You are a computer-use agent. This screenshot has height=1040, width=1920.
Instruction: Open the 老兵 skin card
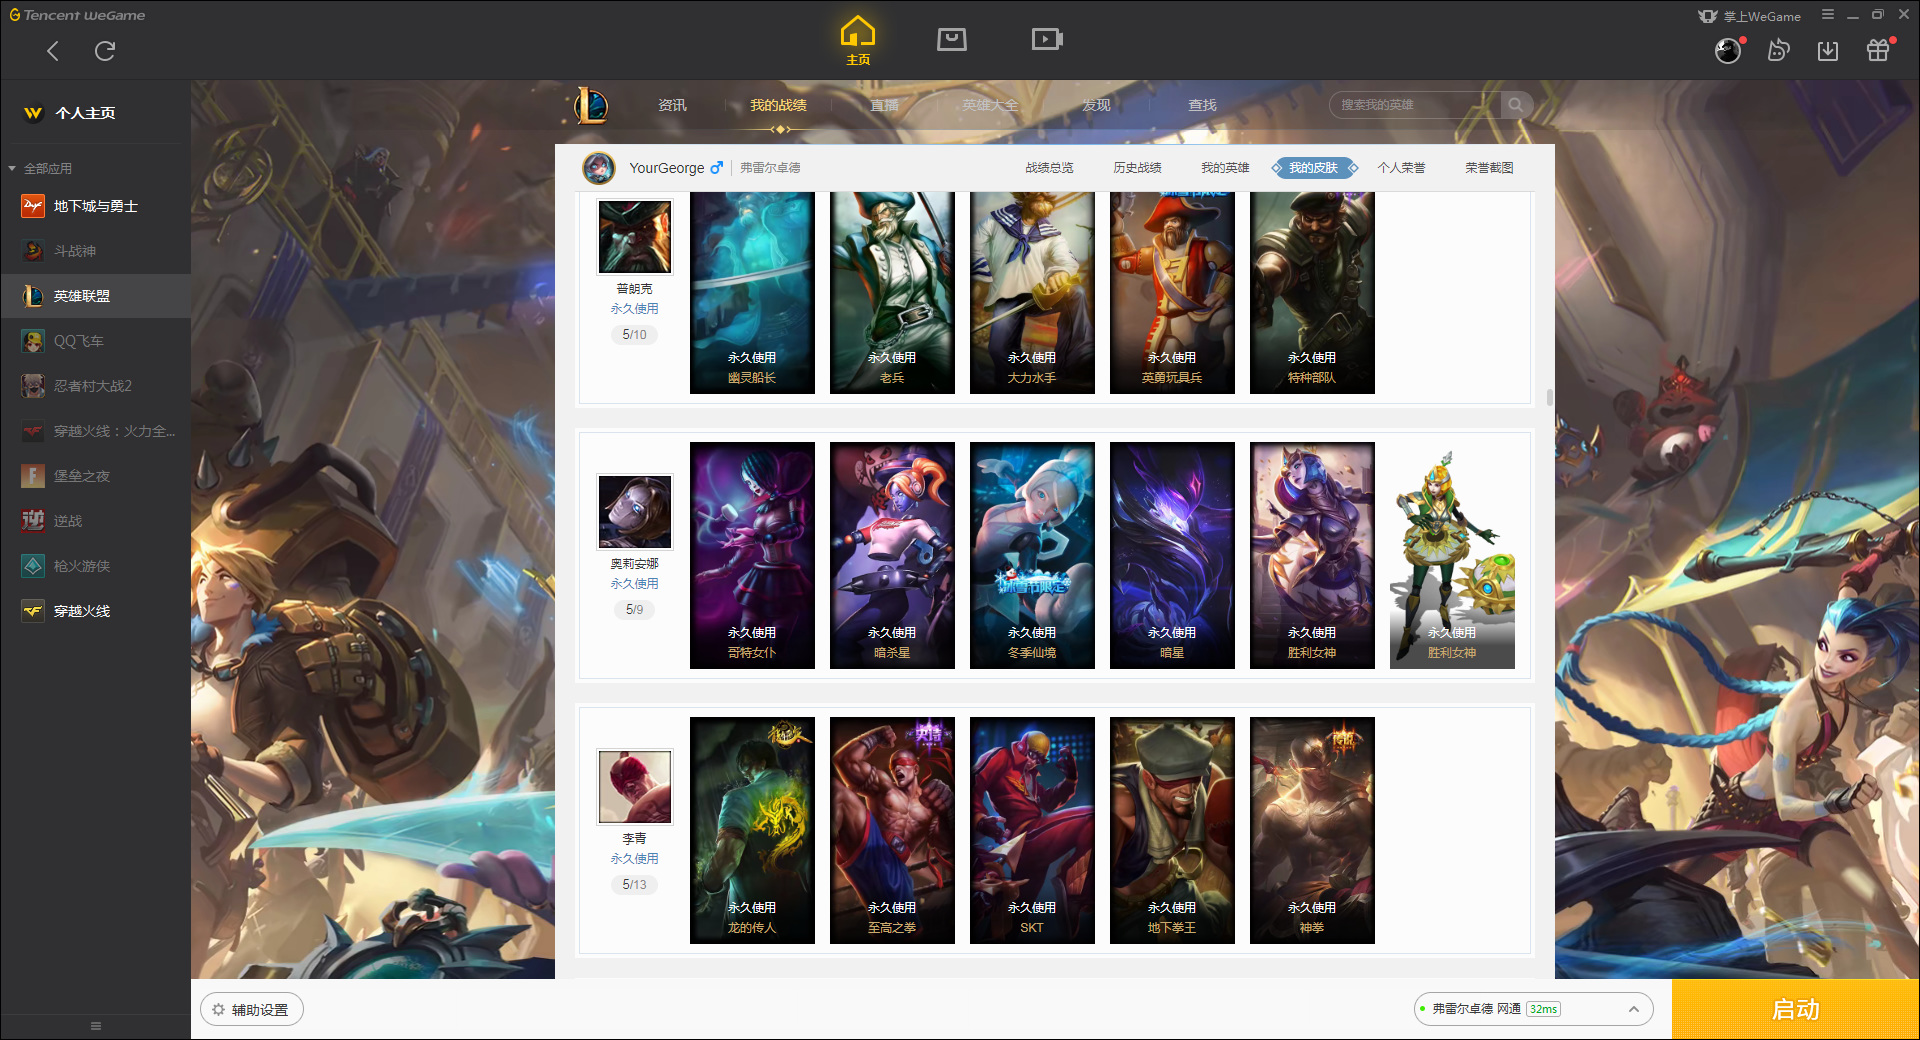(892, 293)
